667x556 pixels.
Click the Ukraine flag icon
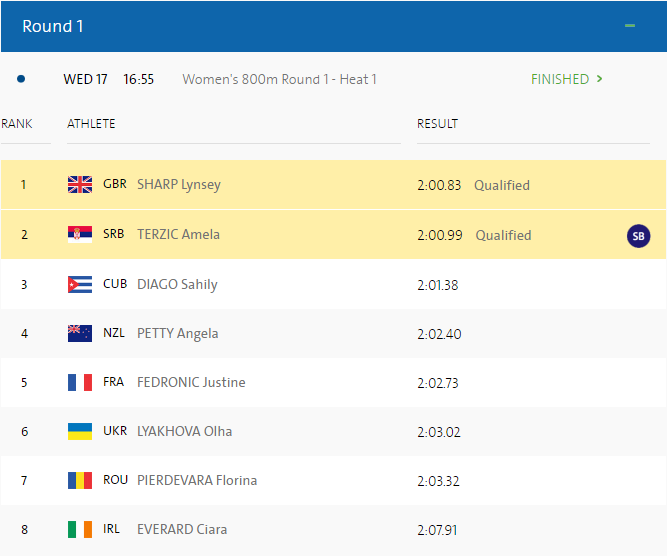80,431
